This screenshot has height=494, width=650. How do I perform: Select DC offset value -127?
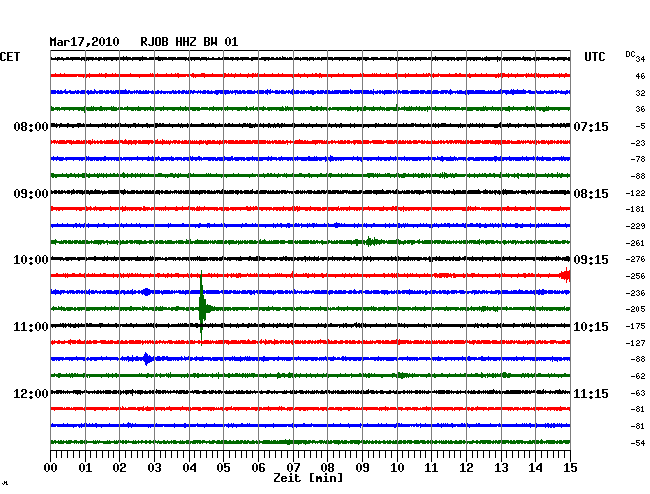coord(635,343)
